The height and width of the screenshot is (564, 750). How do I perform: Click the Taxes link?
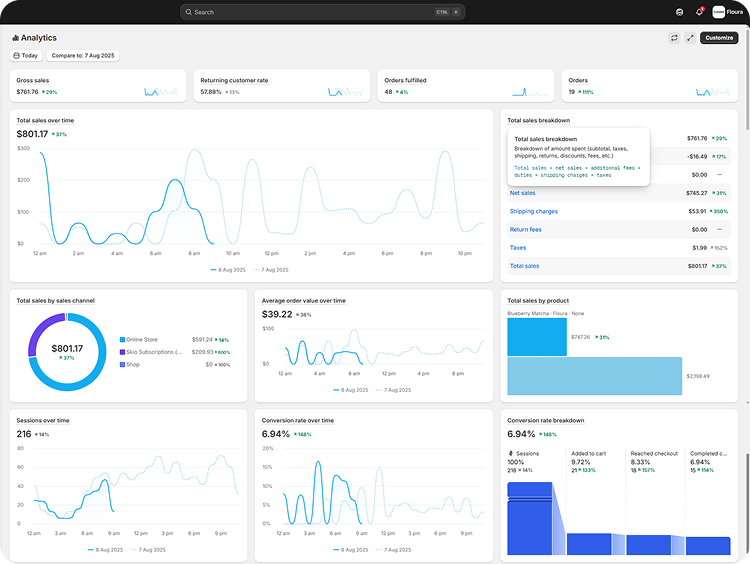518,248
